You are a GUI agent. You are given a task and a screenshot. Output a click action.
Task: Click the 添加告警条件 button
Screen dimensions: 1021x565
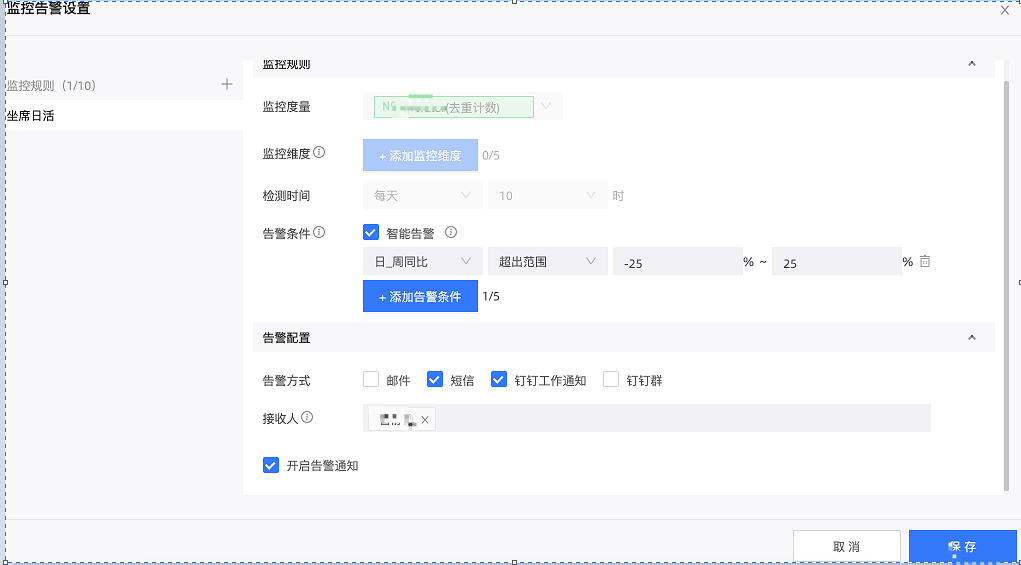pos(420,297)
